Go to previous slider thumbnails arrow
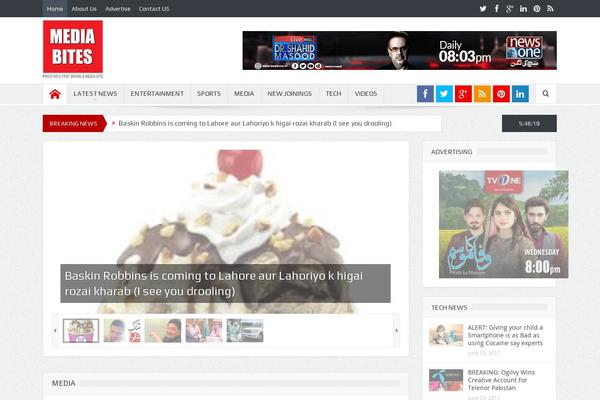 tap(55, 330)
